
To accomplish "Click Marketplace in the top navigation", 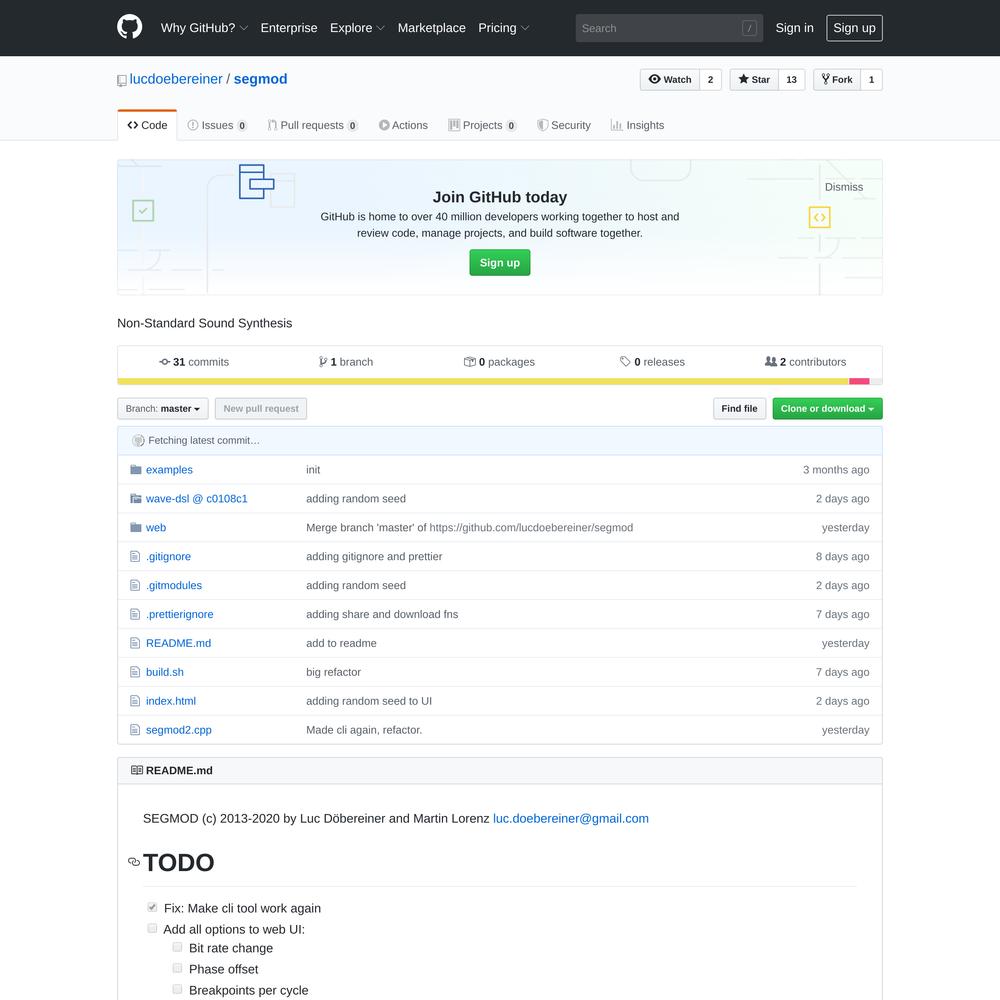I will tap(432, 28).
